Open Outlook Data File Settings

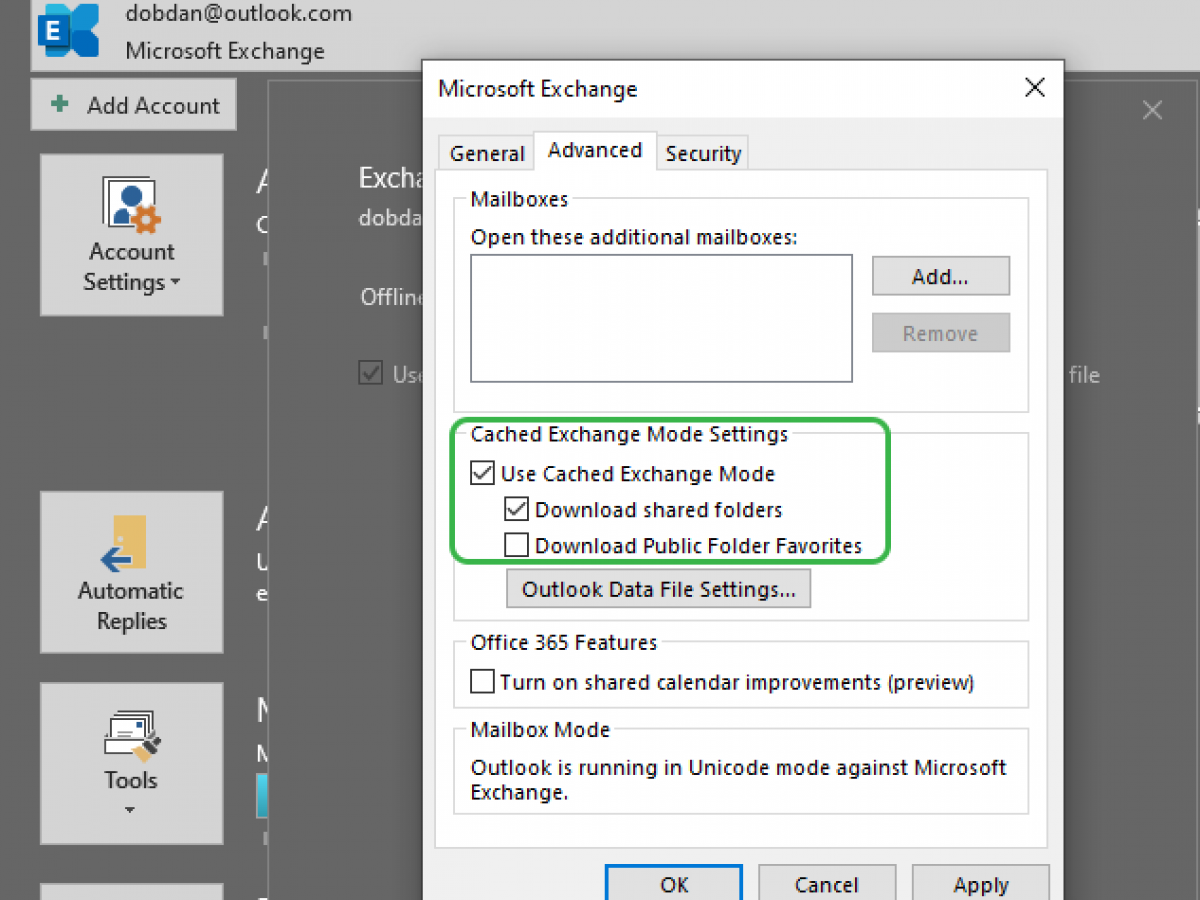point(659,589)
